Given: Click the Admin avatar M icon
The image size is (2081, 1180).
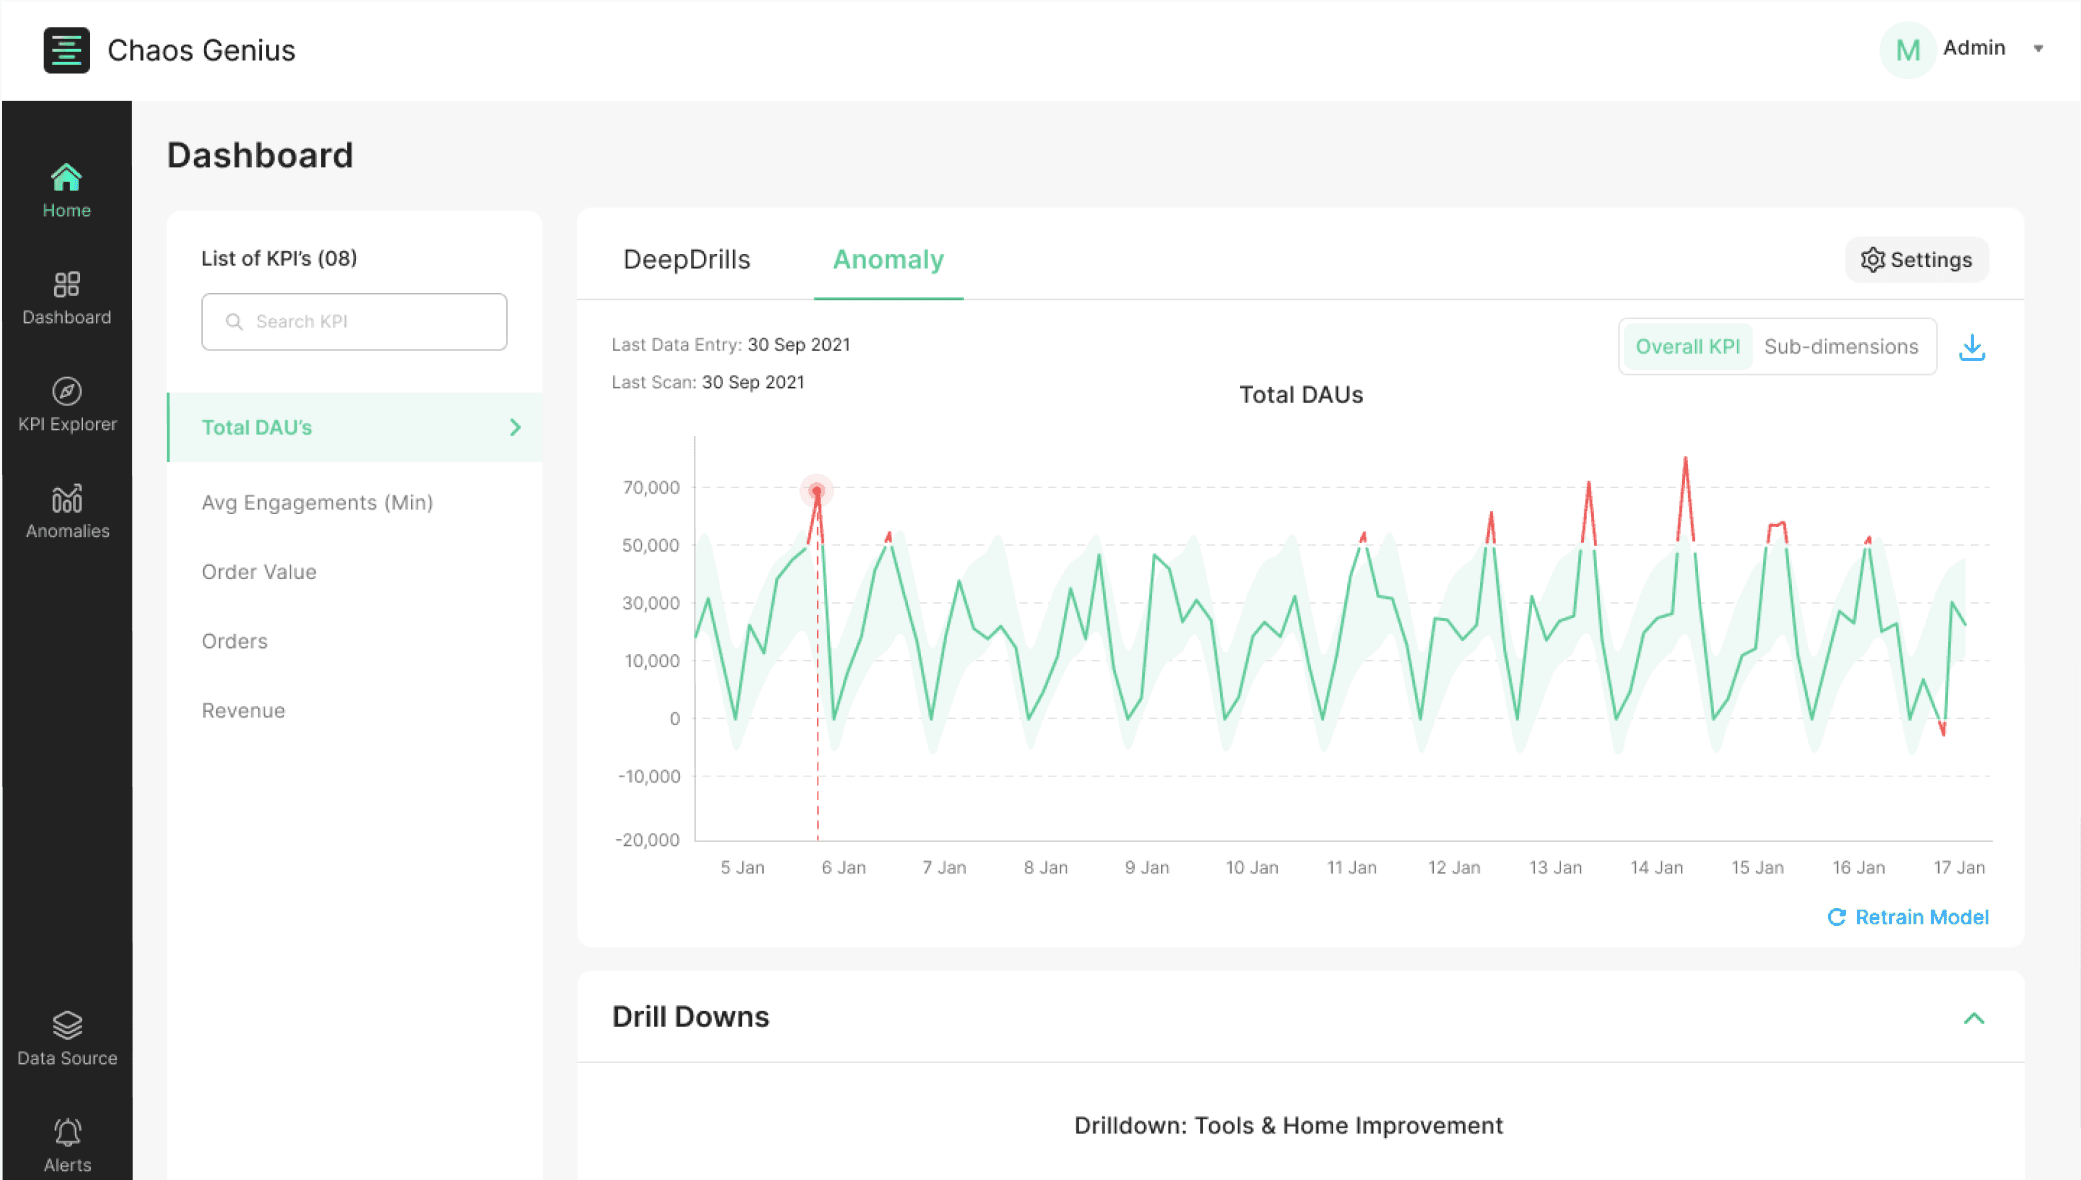Looking at the screenshot, I should pyautogui.click(x=1908, y=49).
